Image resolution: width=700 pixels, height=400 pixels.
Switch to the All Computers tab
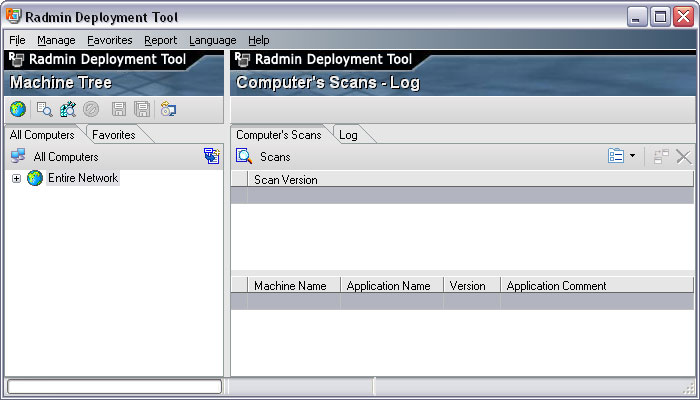point(42,135)
